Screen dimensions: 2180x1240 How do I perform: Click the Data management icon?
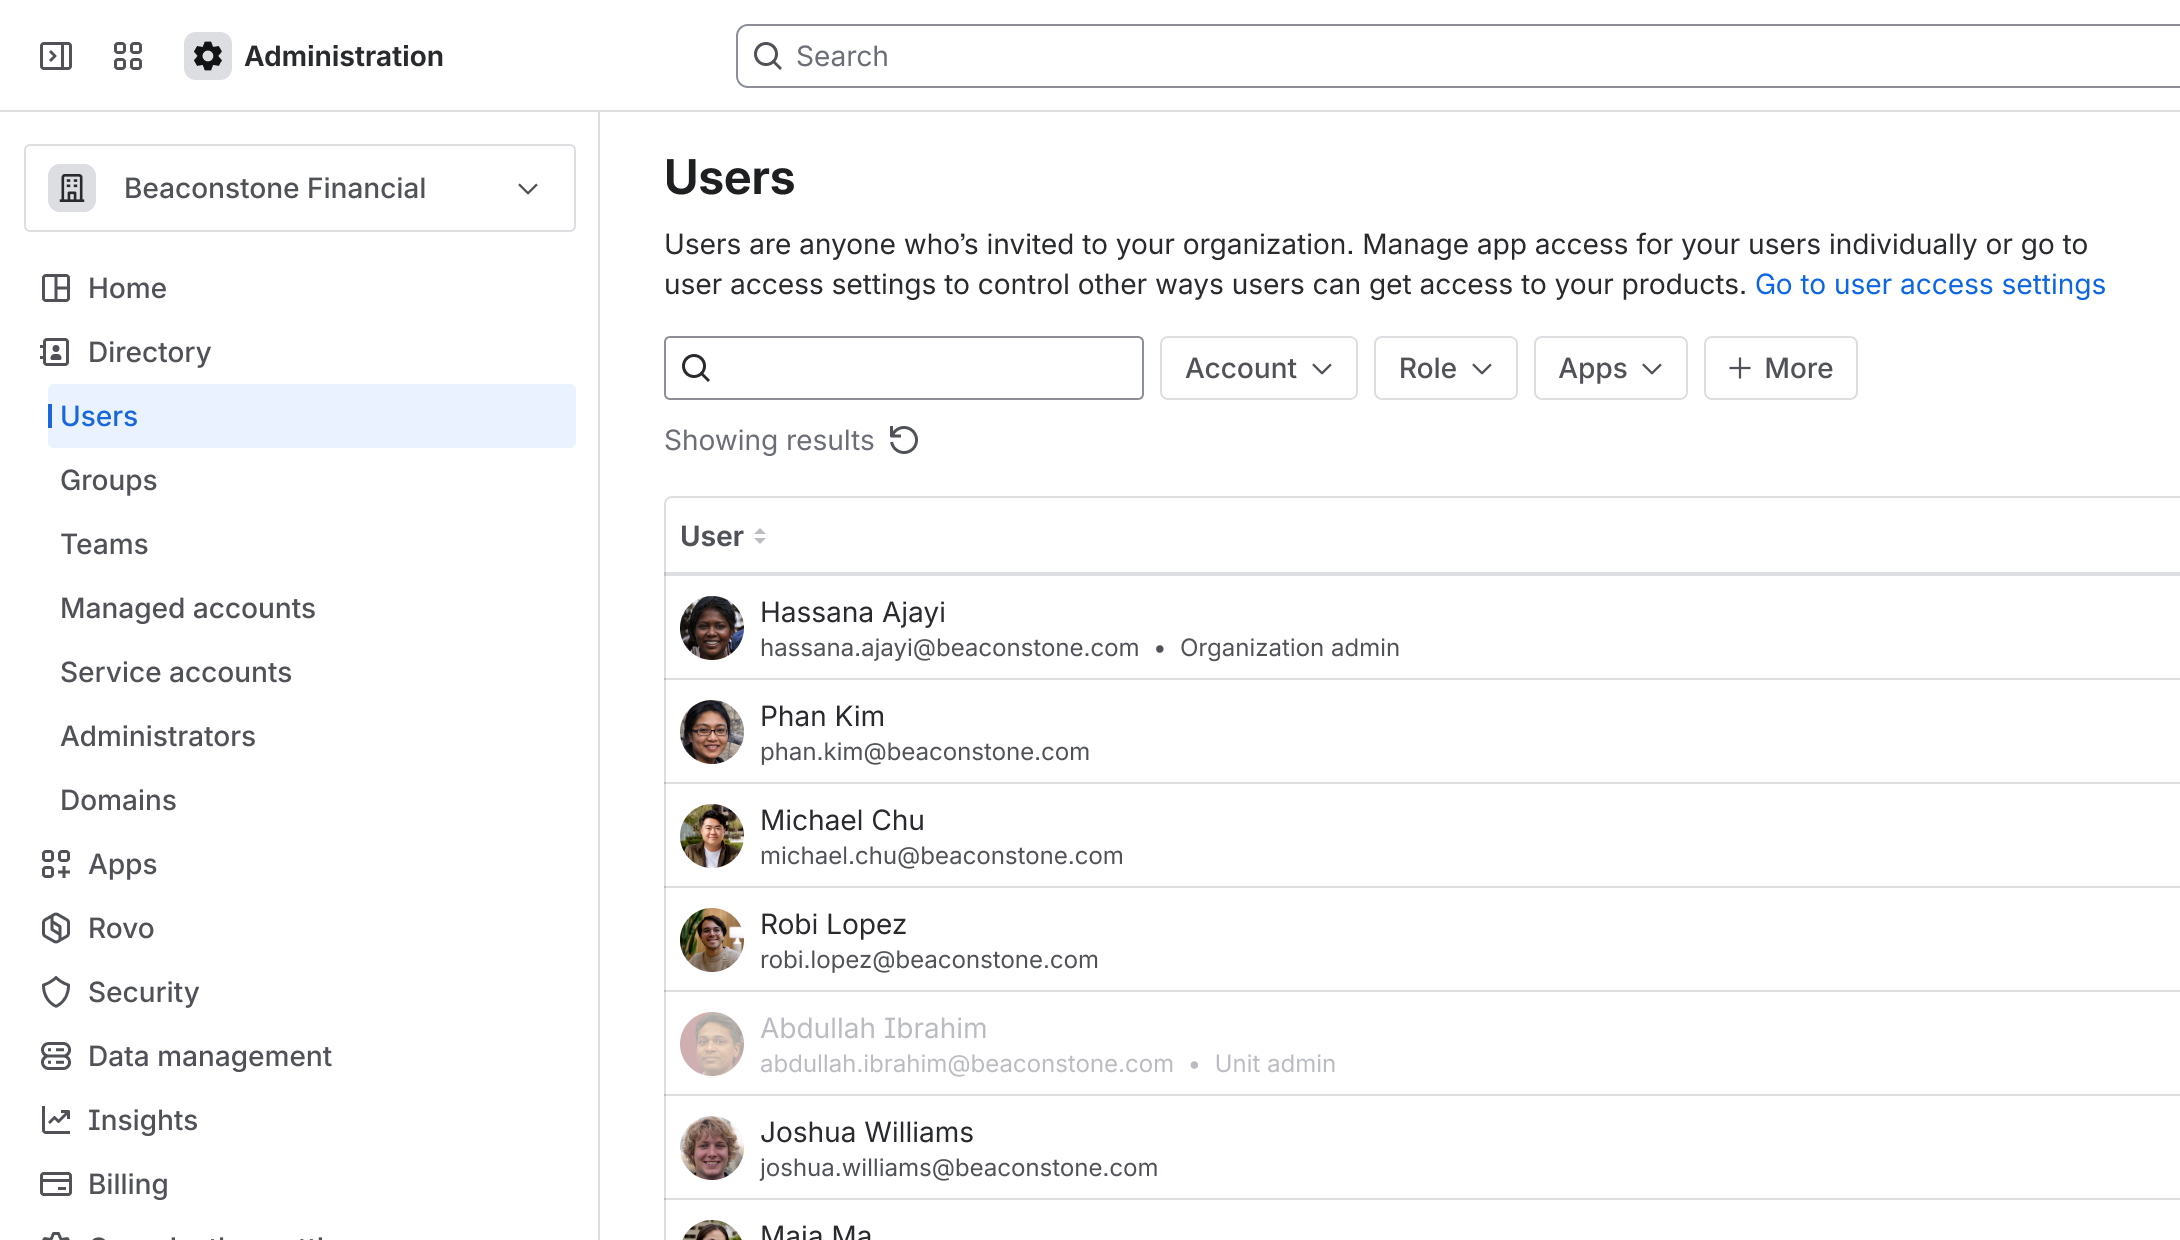coord(56,1056)
